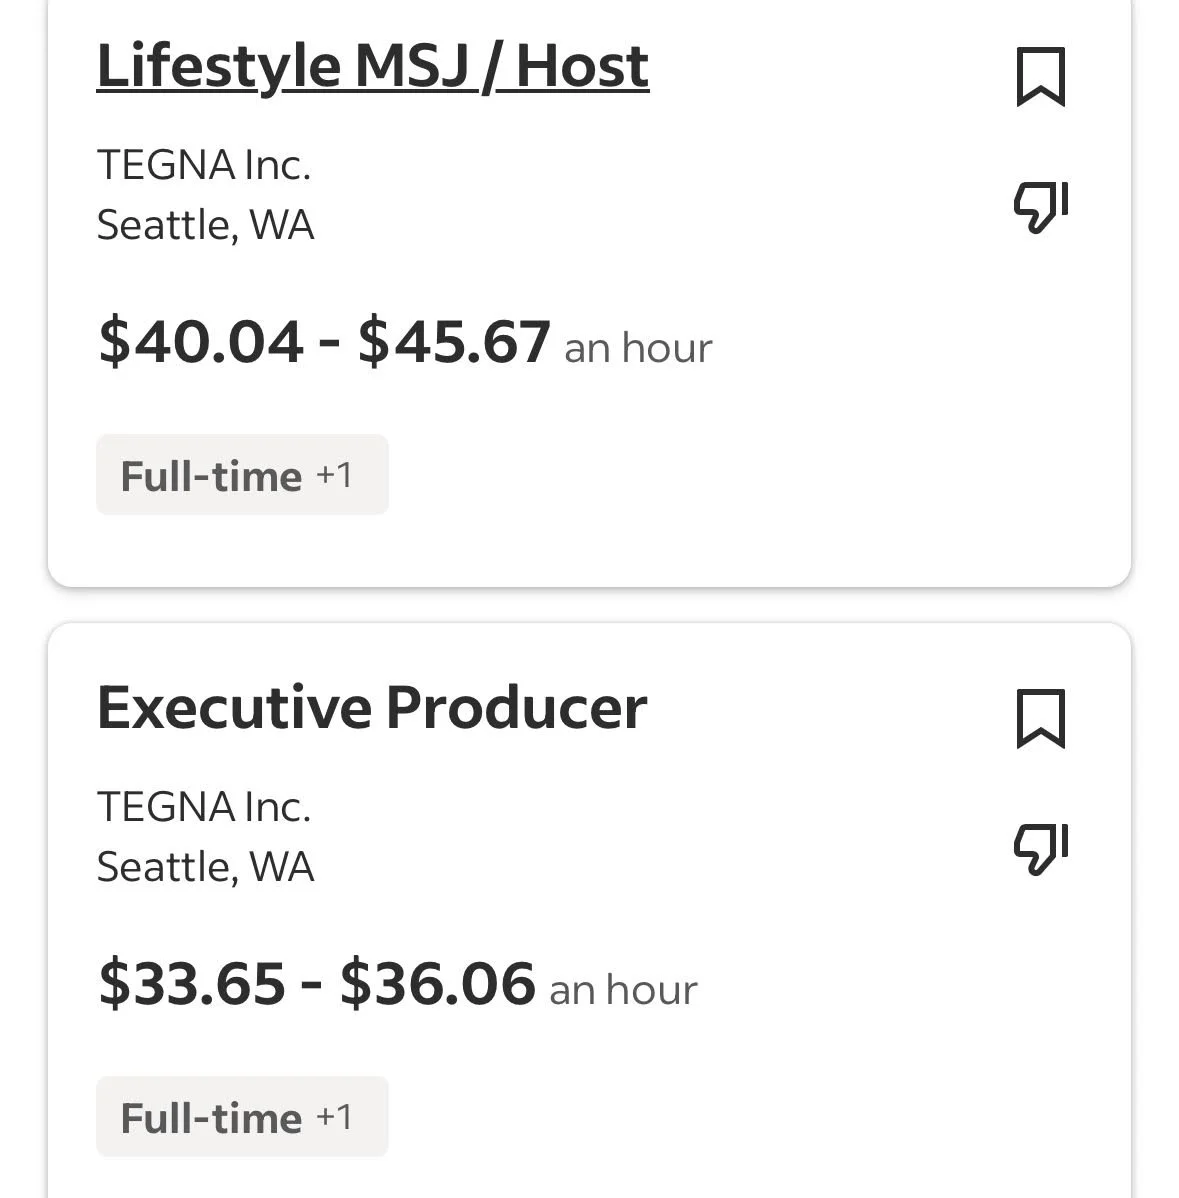Screen dimensions: 1179x1198
Task: Tap TEGNA Inc. on the Executive Producer card
Action: pos(203,807)
